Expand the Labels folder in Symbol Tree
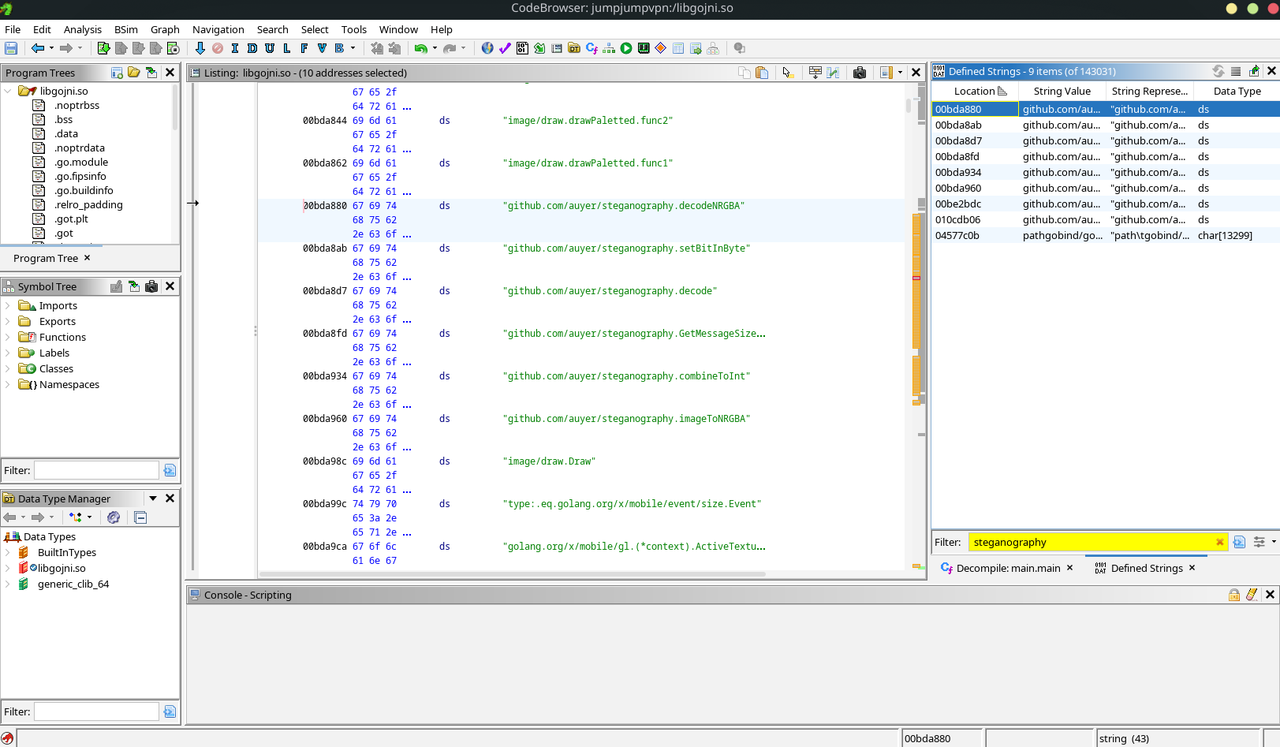The height and width of the screenshot is (747, 1280). coord(9,353)
